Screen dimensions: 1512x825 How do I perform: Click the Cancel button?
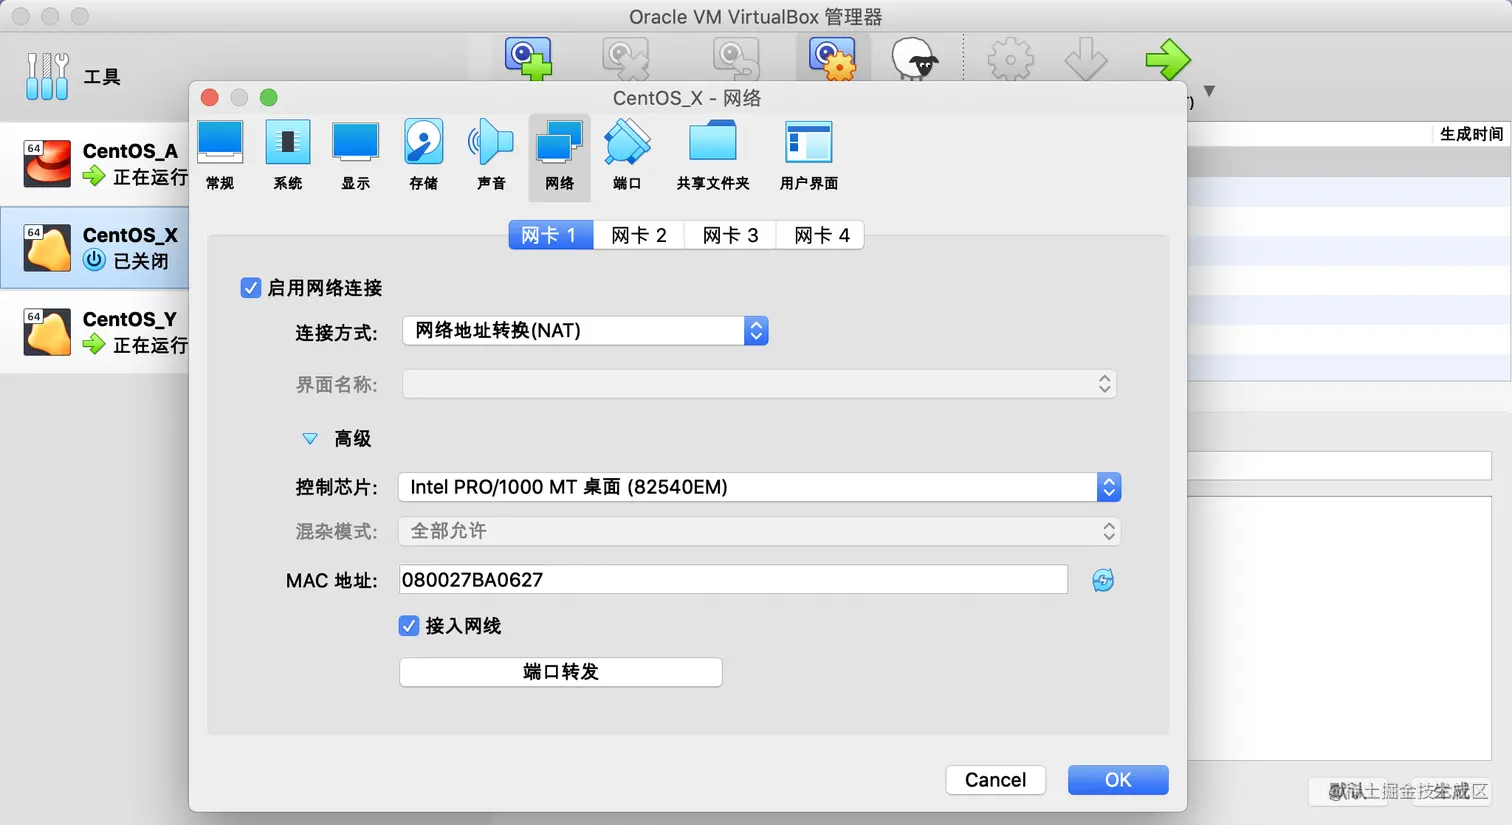[x=995, y=780]
